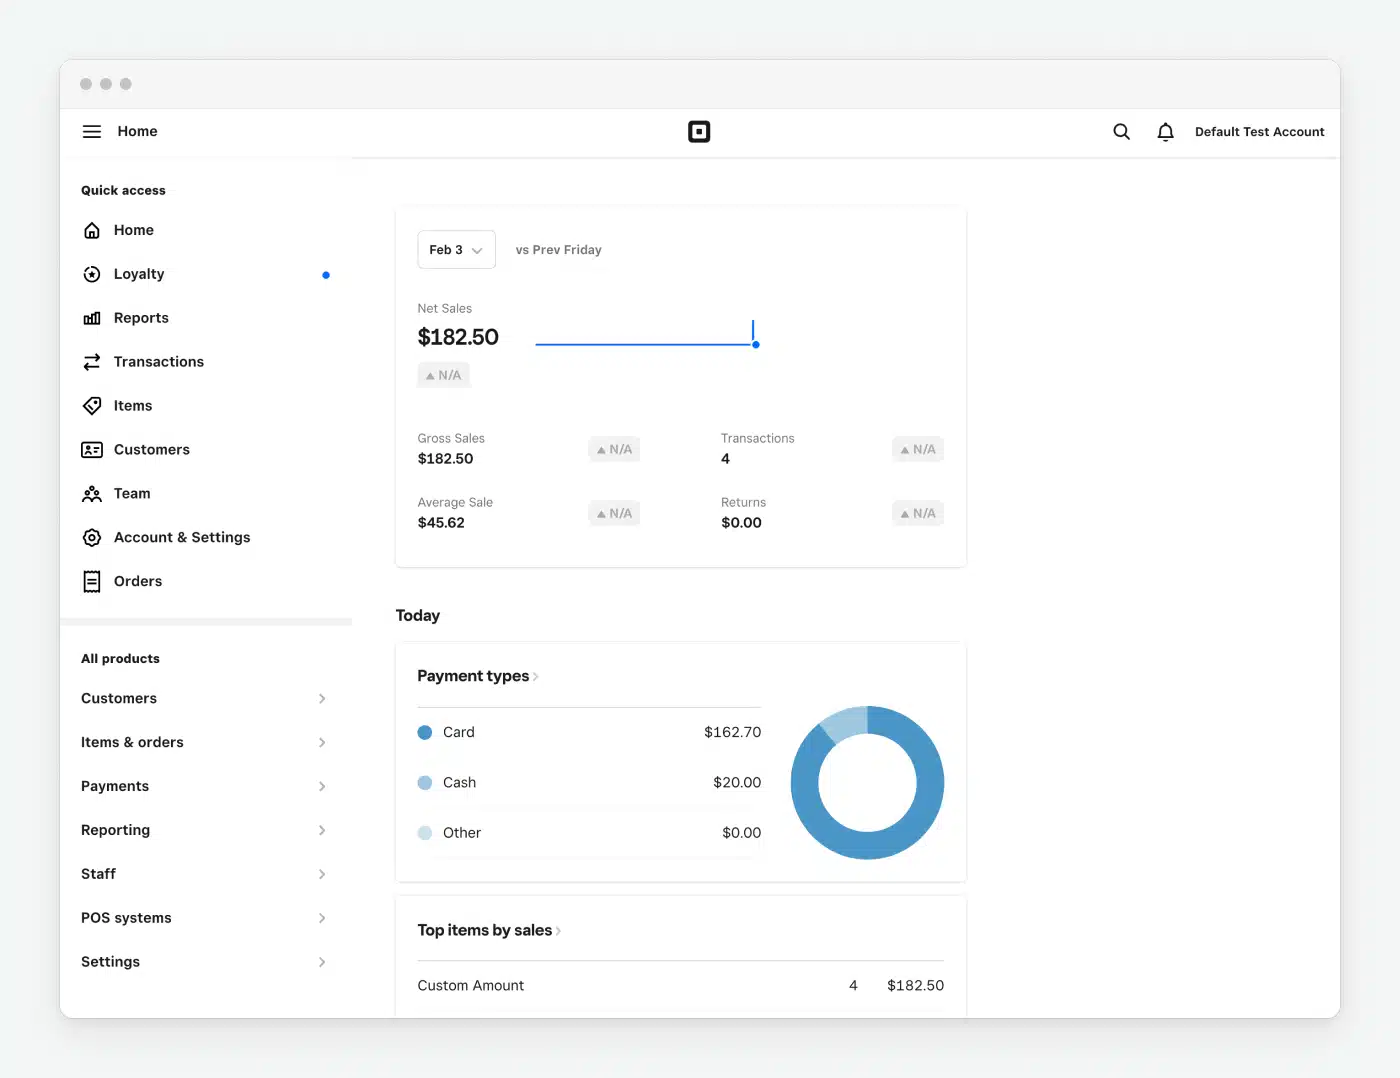Open Account & Settings in sidebar
The height and width of the screenshot is (1078, 1400).
pyautogui.click(x=182, y=537)
